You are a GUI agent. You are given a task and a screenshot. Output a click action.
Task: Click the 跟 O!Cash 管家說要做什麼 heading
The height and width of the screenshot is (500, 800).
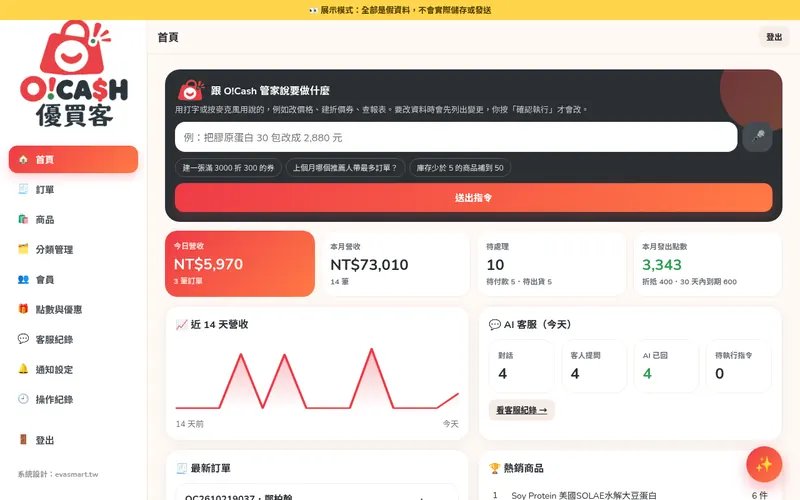(270, 90)
